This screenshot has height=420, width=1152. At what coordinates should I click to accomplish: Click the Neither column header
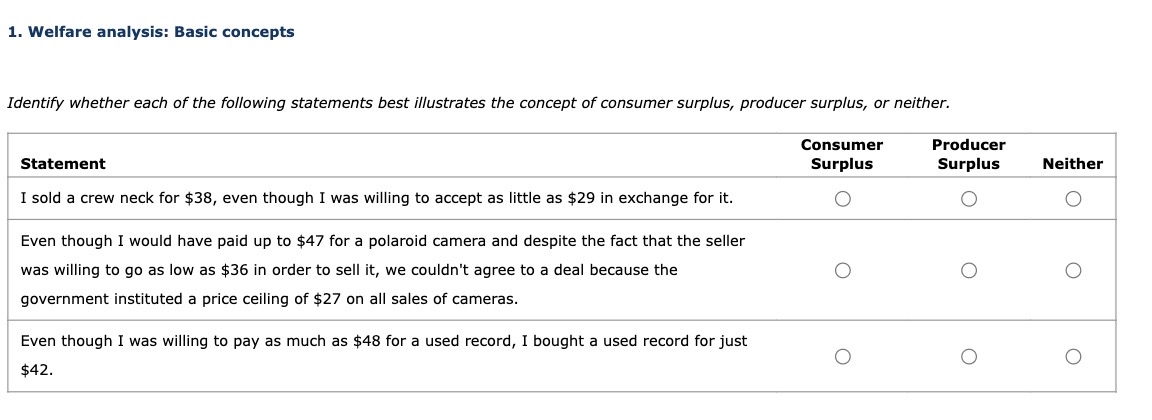pyautogui.click(x=1073, y=164)
